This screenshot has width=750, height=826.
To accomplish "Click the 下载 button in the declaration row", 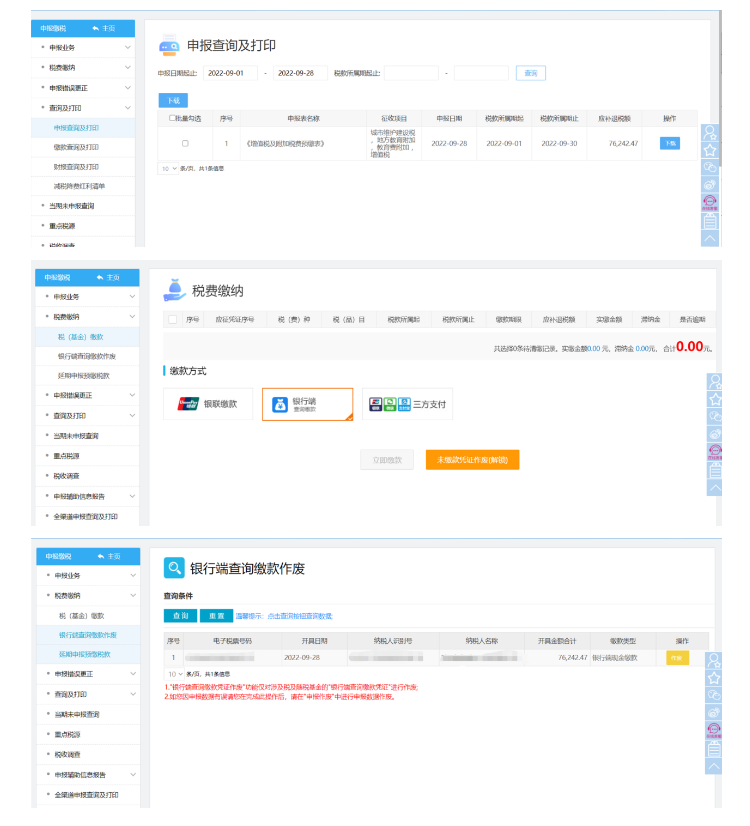I will (x=670, y=143).
